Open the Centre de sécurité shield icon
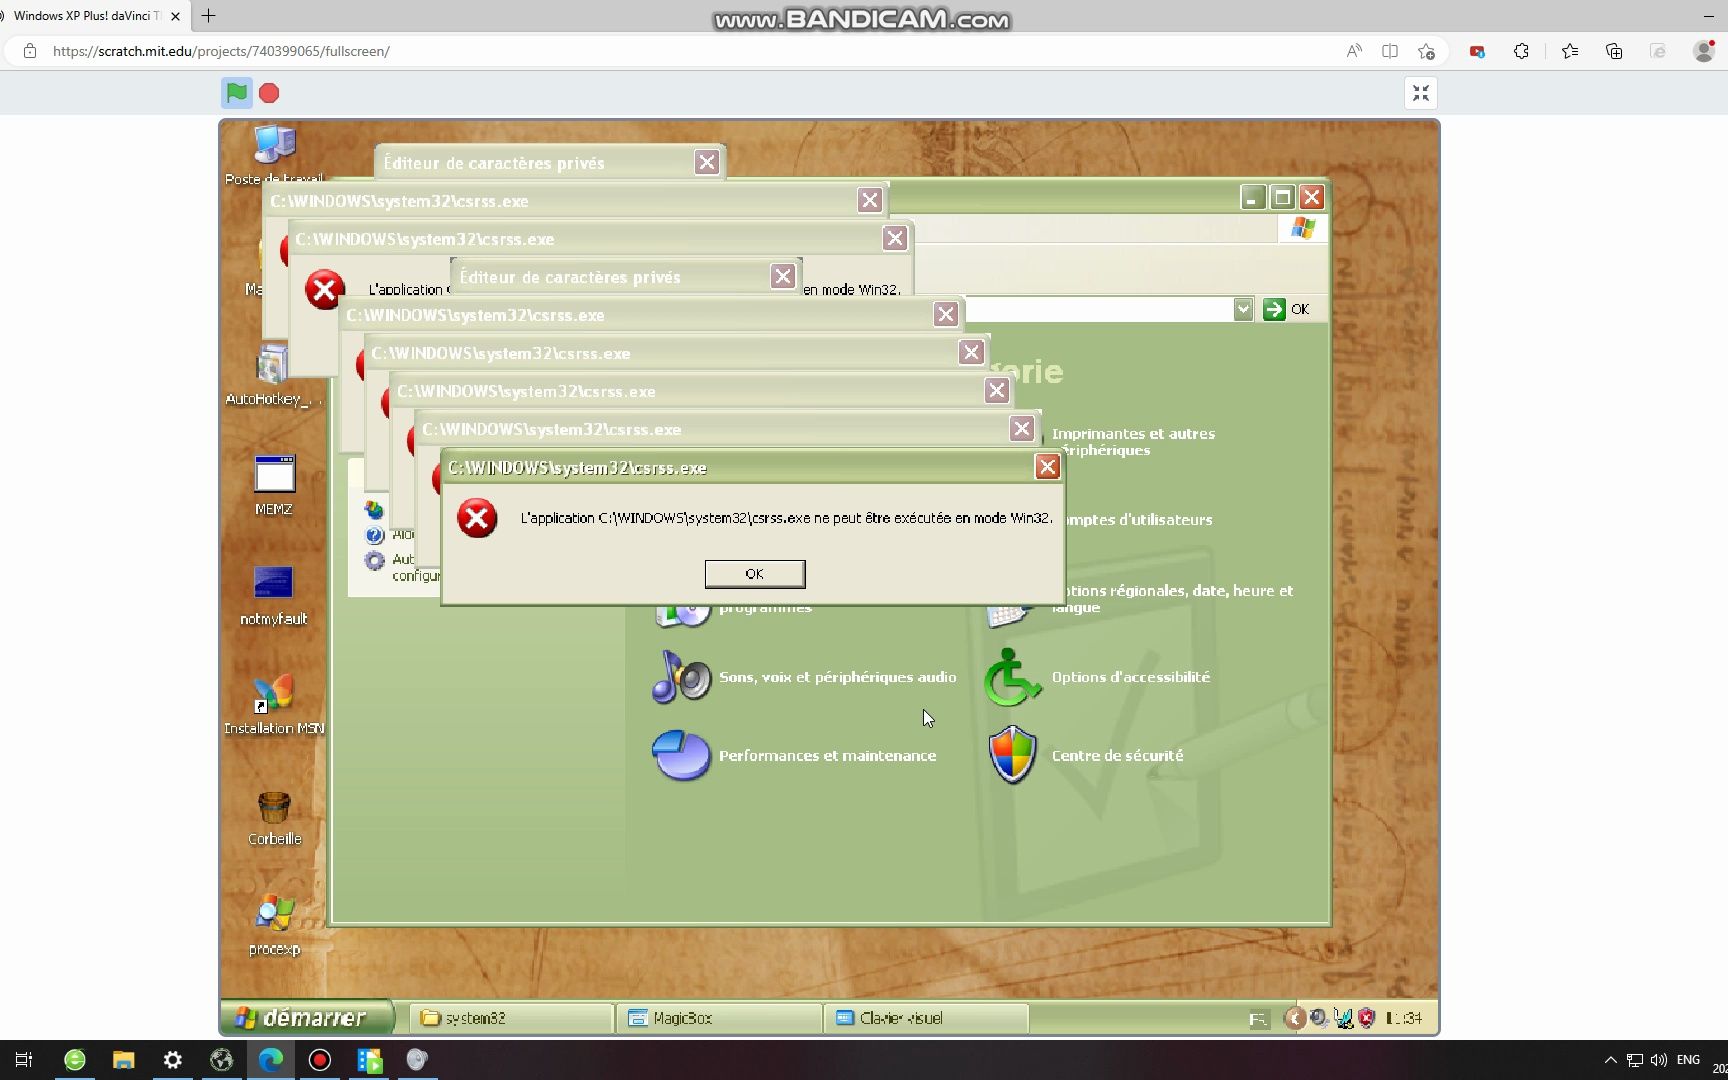Screen dimensions: 1728x1080 click(1013, 755)
